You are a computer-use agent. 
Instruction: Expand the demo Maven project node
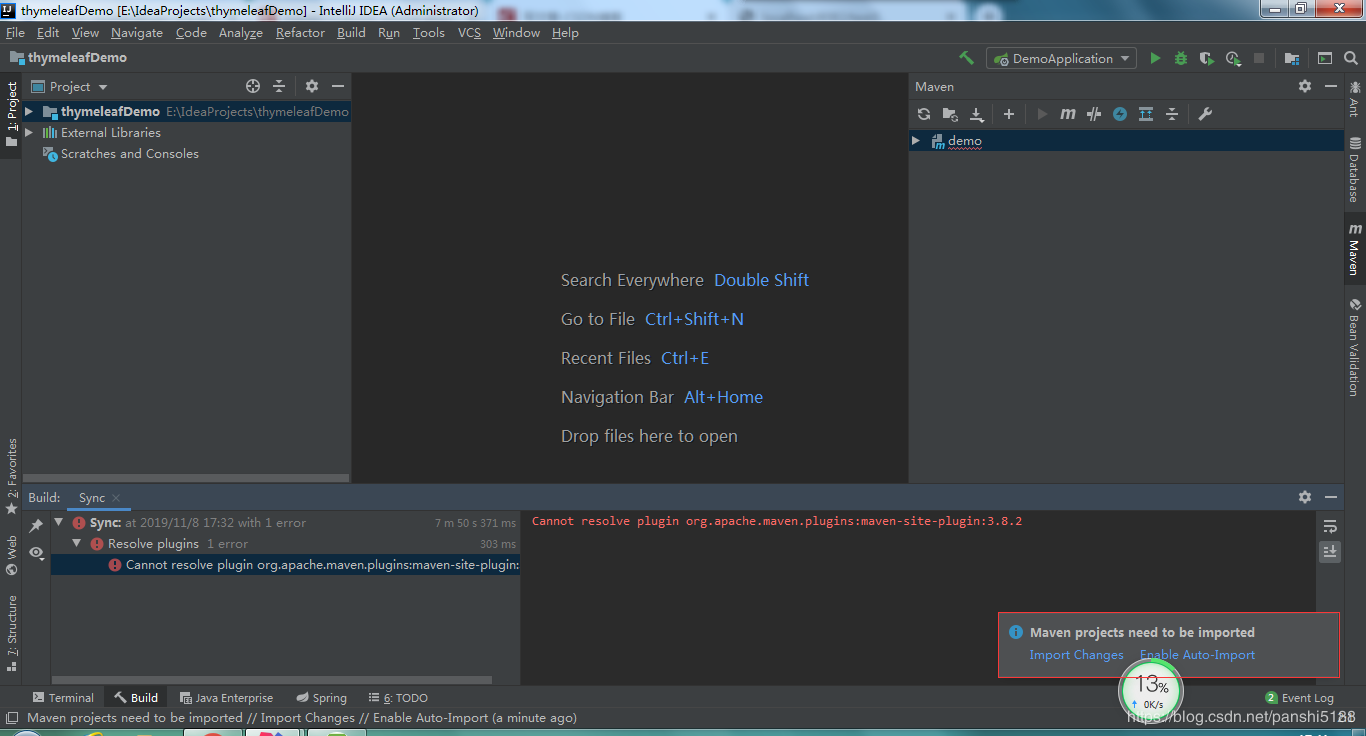coord(916,140)
